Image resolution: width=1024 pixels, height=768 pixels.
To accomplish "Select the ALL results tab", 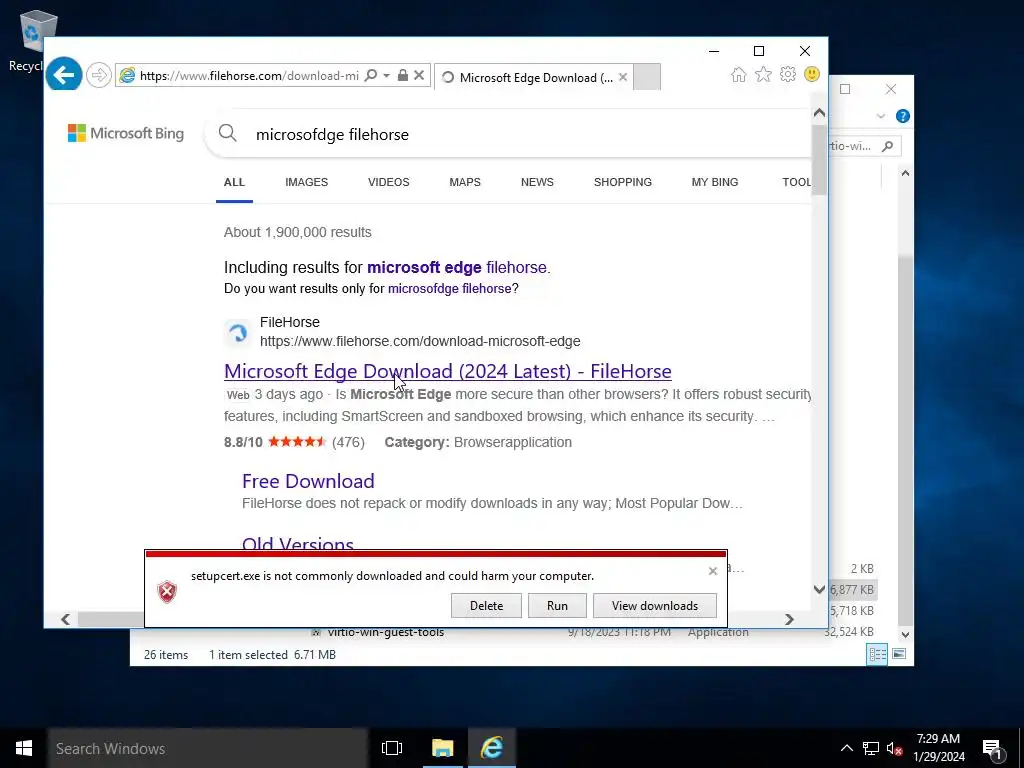I will (234, 182).
